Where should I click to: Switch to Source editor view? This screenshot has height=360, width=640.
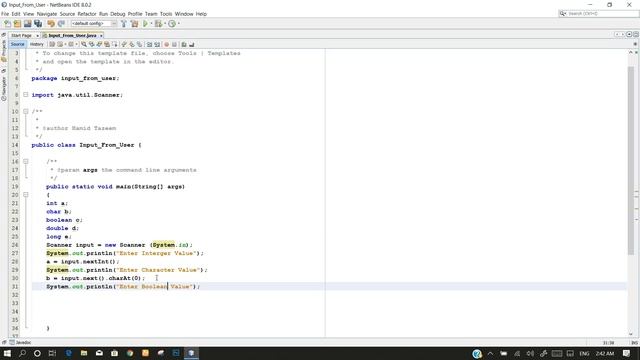18,44
